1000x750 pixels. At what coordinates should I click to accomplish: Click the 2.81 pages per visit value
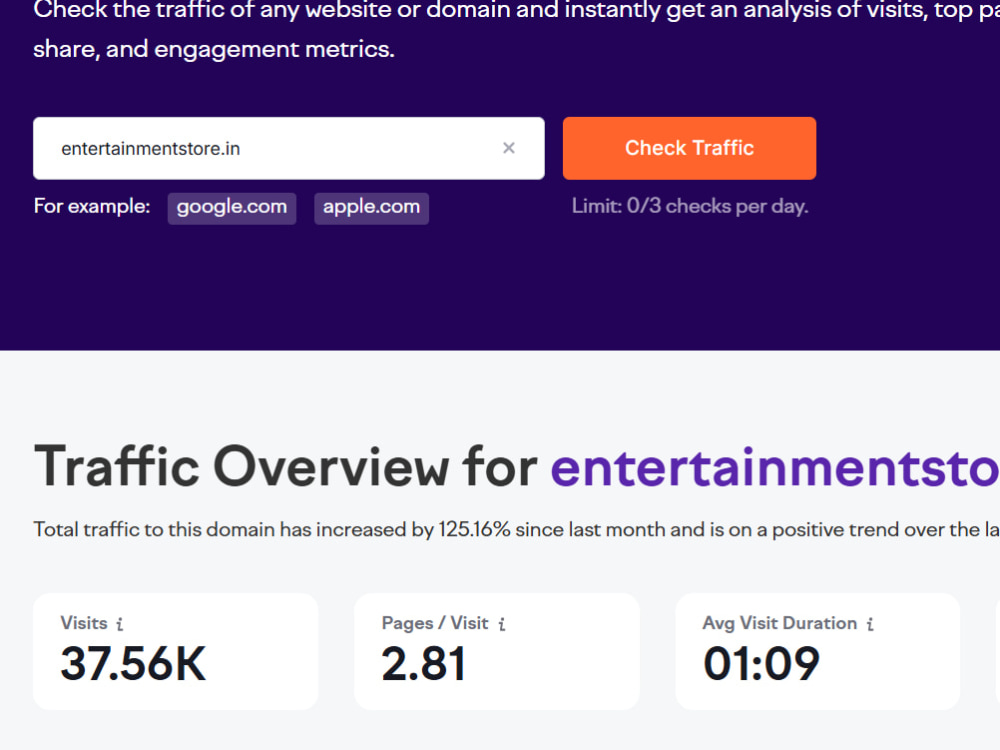423,664
